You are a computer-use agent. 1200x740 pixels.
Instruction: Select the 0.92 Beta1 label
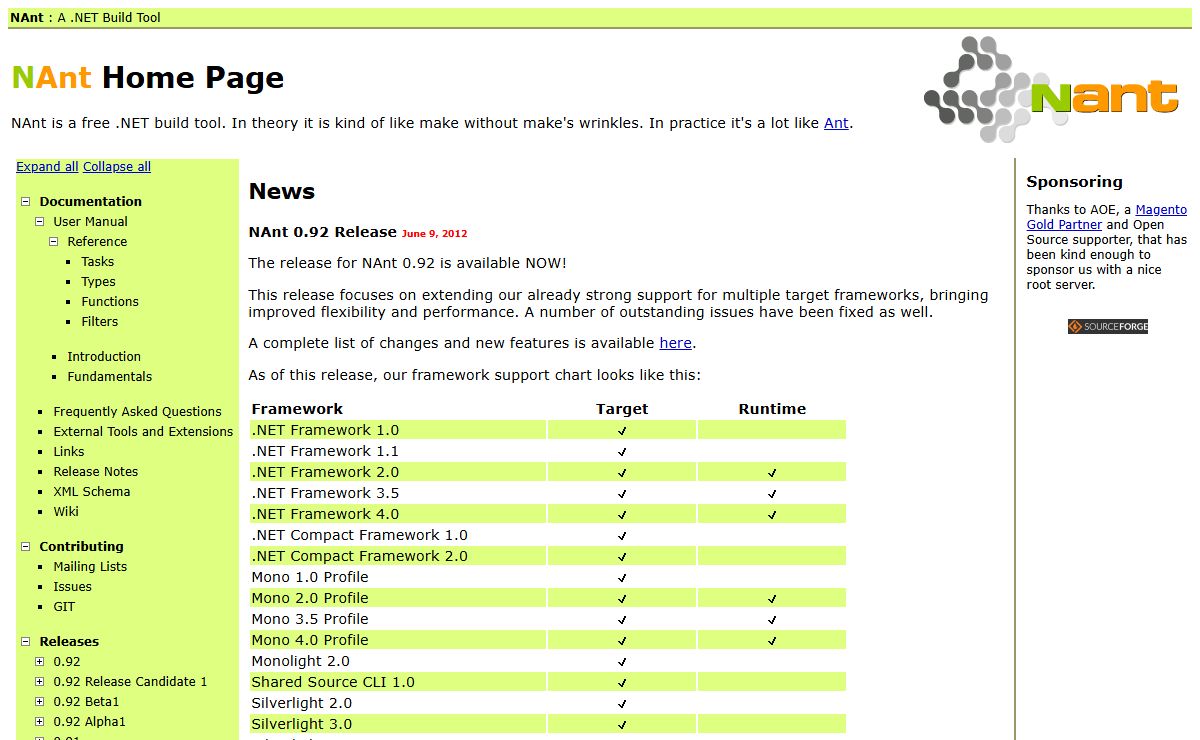click(86, 701)
